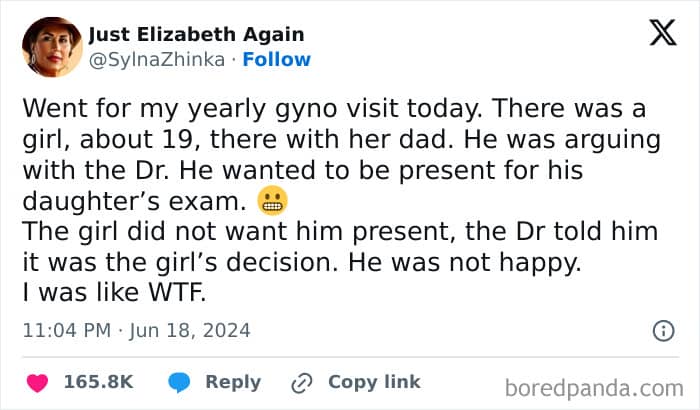Click the Jun 18, 2024 date
Screen dimensions: 700x410
(189, 330)
